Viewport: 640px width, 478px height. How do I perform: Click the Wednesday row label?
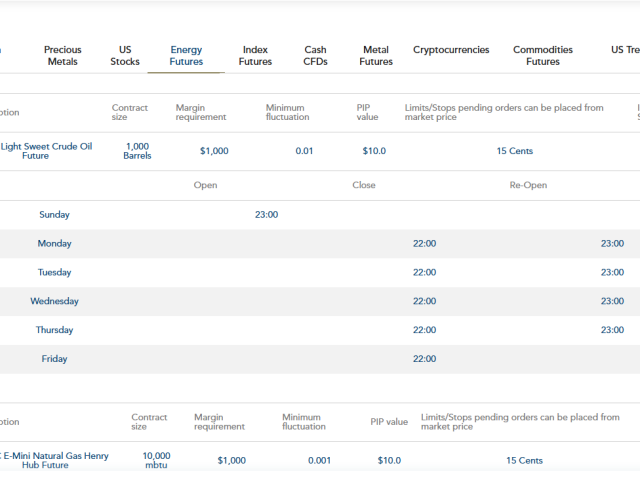(x=54, y=301)
